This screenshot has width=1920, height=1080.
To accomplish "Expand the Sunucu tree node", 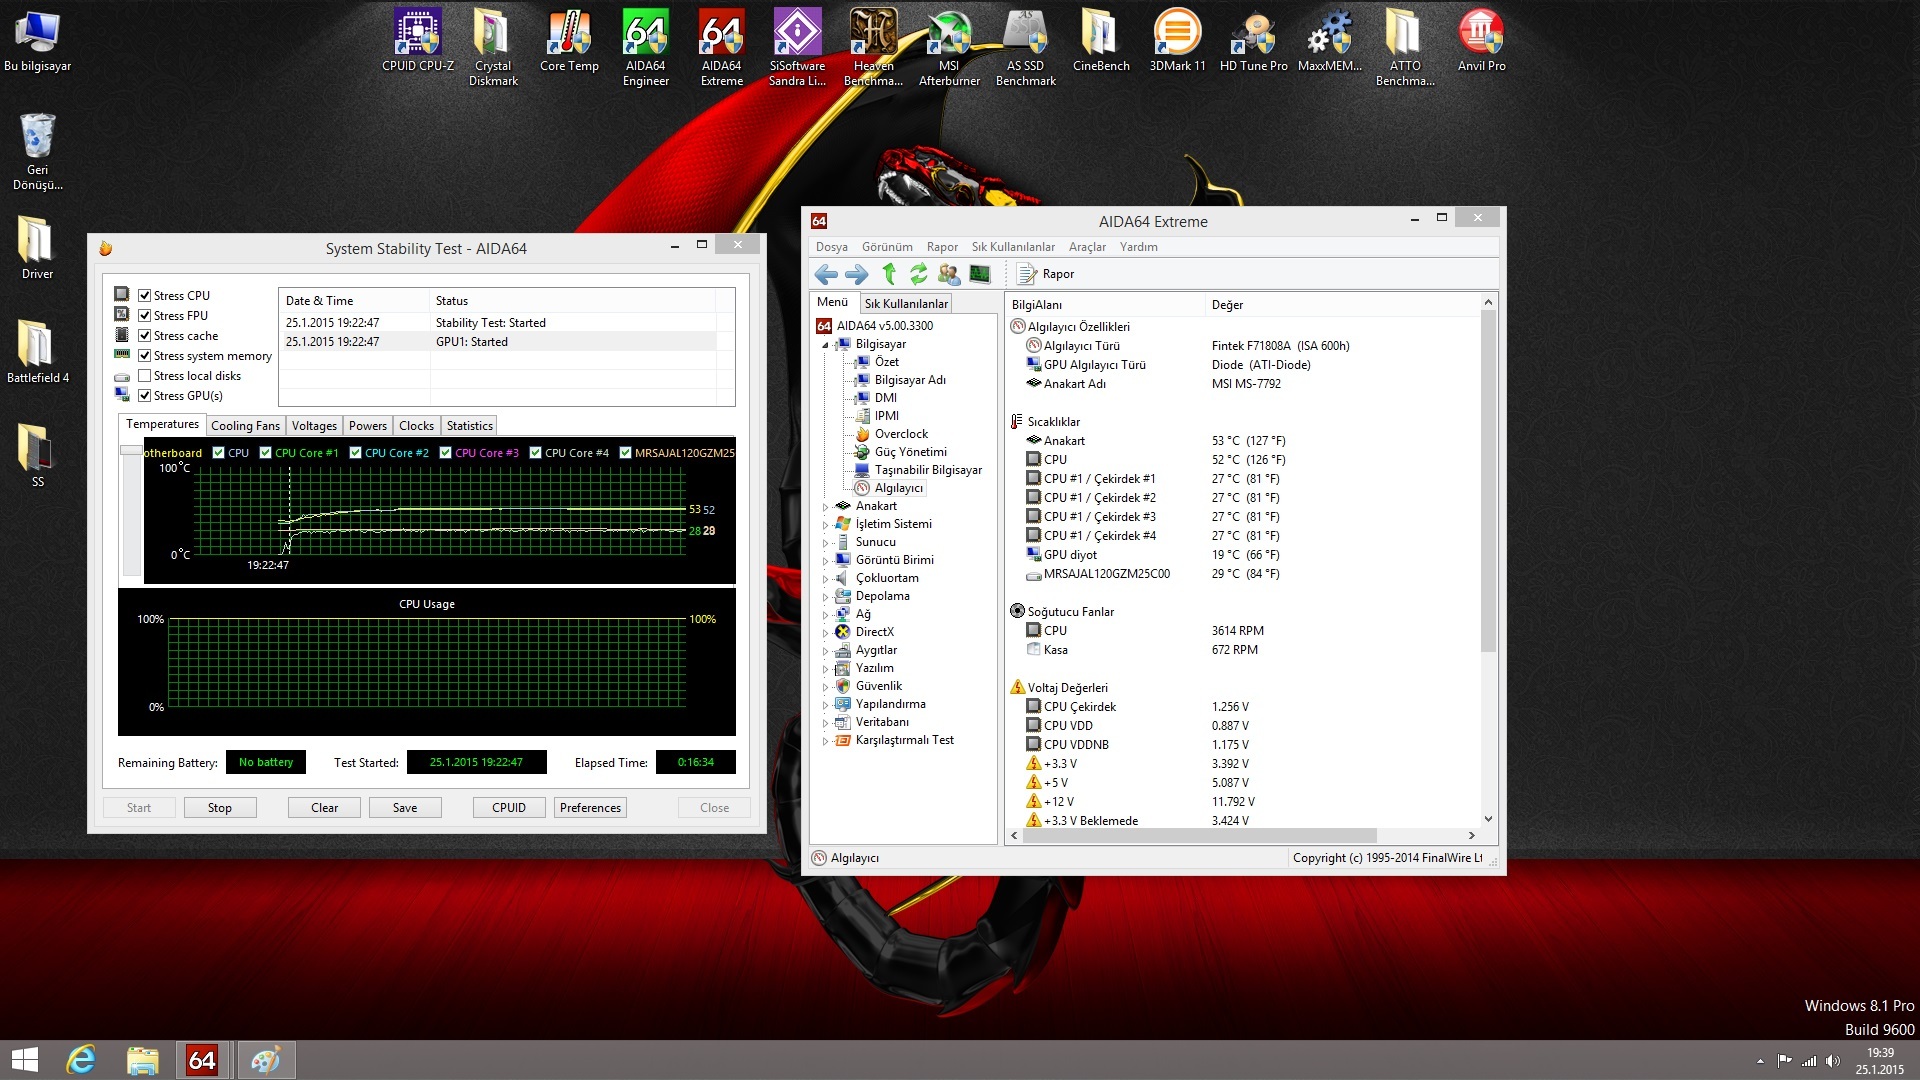I will pyautogui.click(x=825, y=543).
